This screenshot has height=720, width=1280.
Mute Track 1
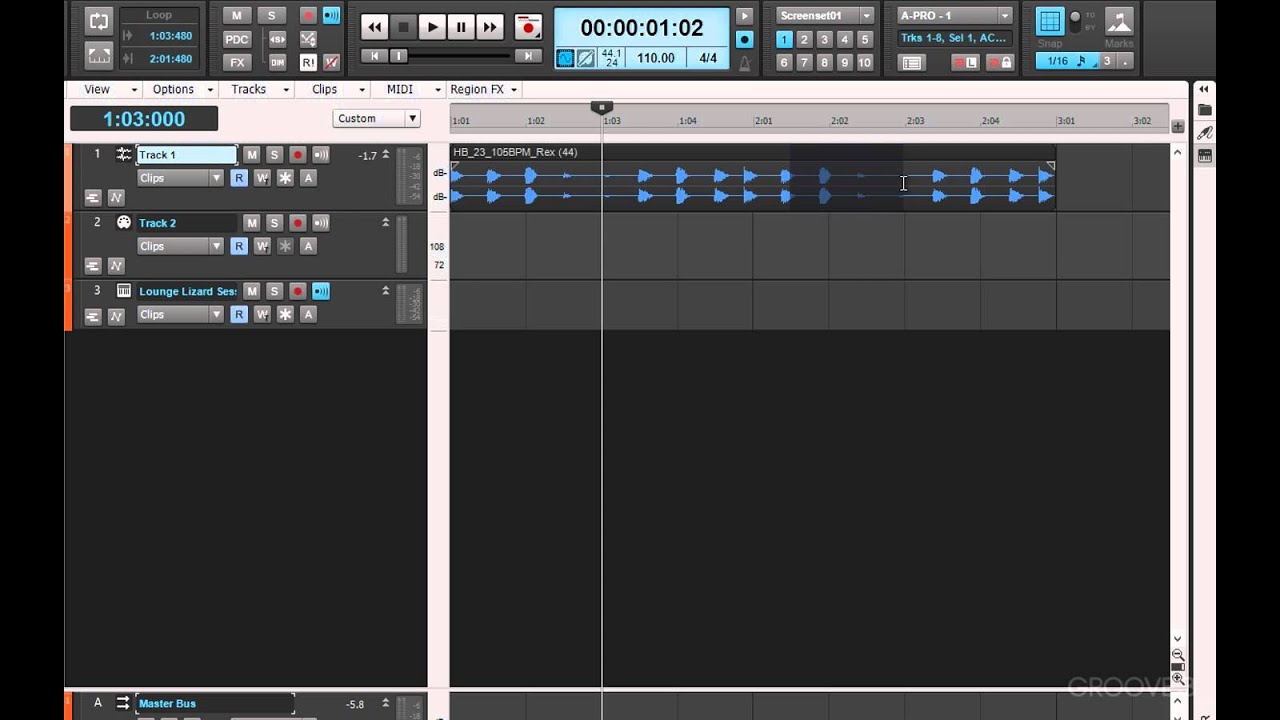pyautogui.click(x=252, y=154)
